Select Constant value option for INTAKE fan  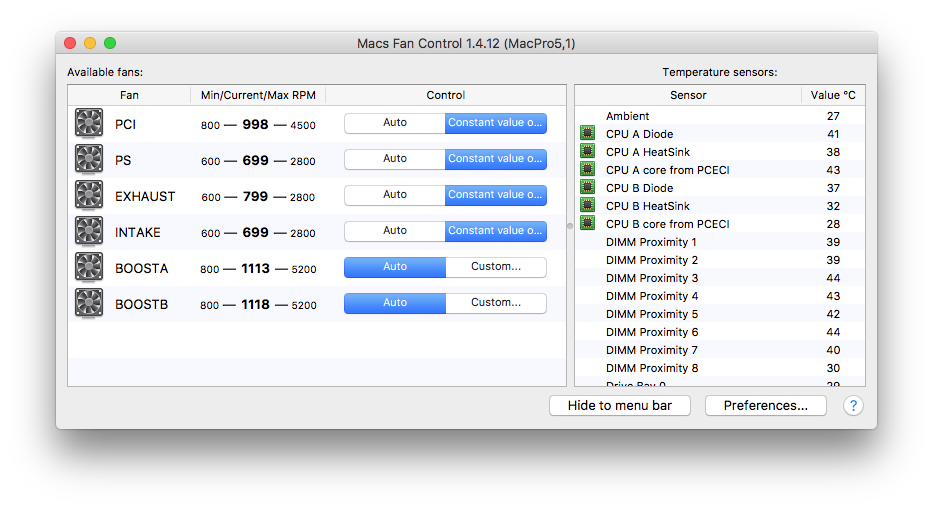coord(496,231)
